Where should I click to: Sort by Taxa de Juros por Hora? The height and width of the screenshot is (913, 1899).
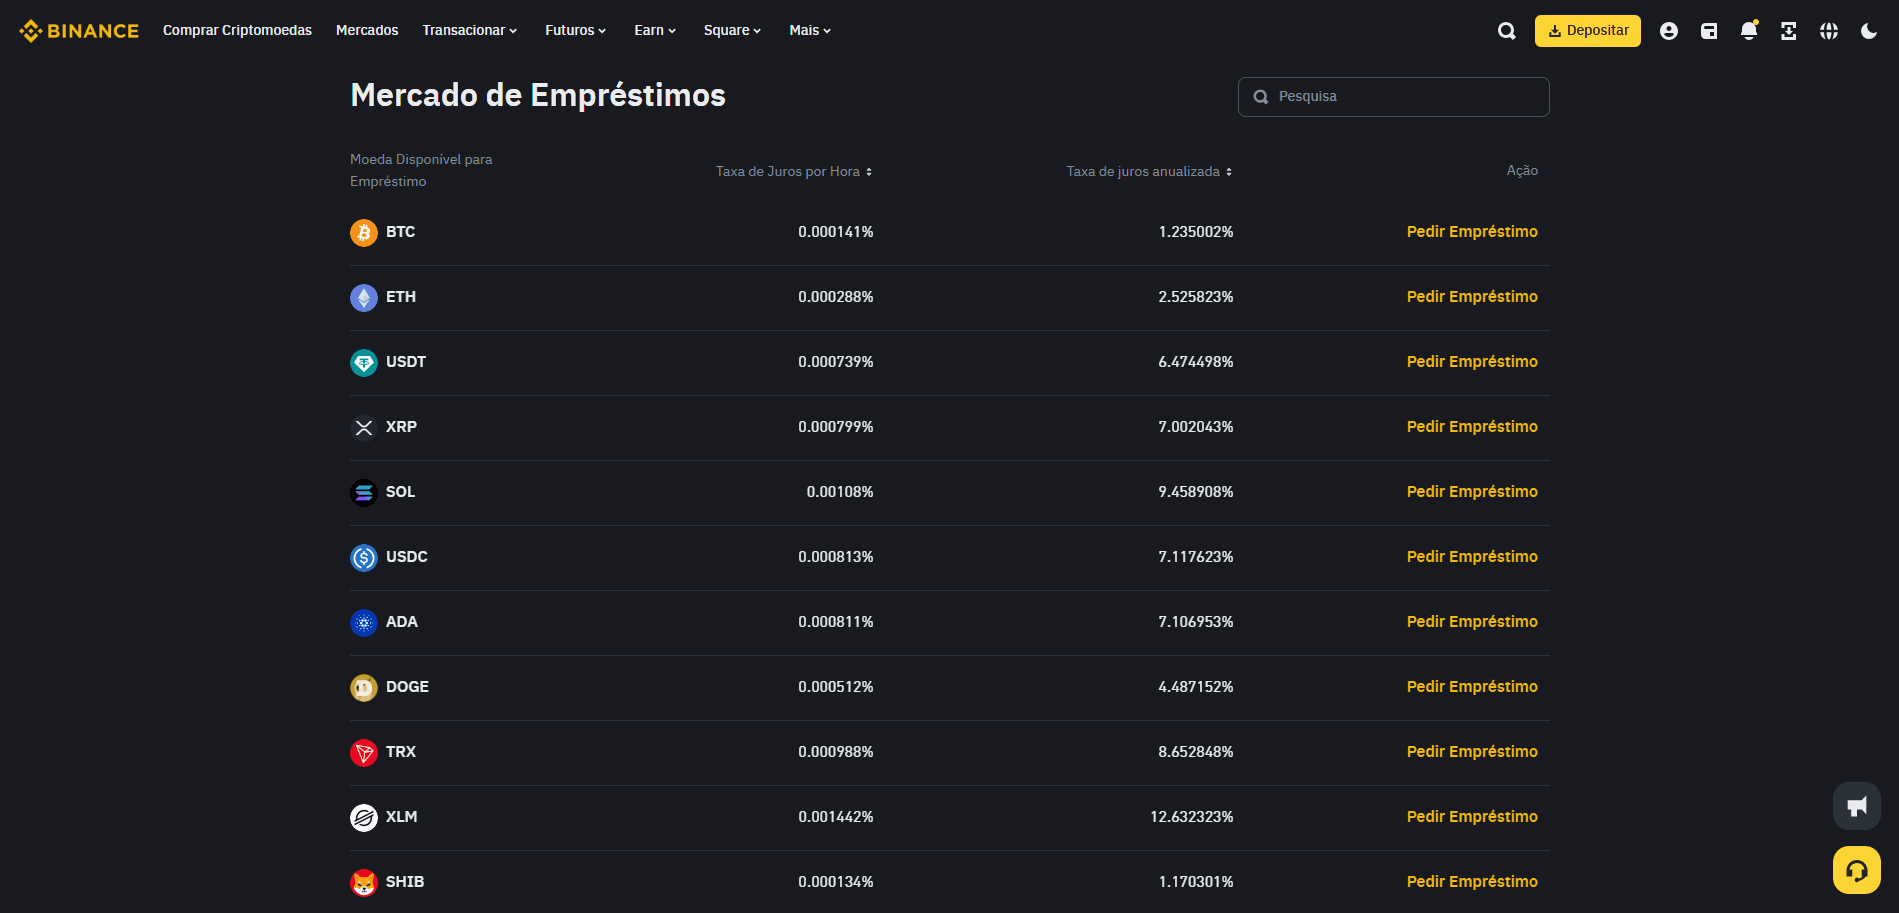pos(794,172)
